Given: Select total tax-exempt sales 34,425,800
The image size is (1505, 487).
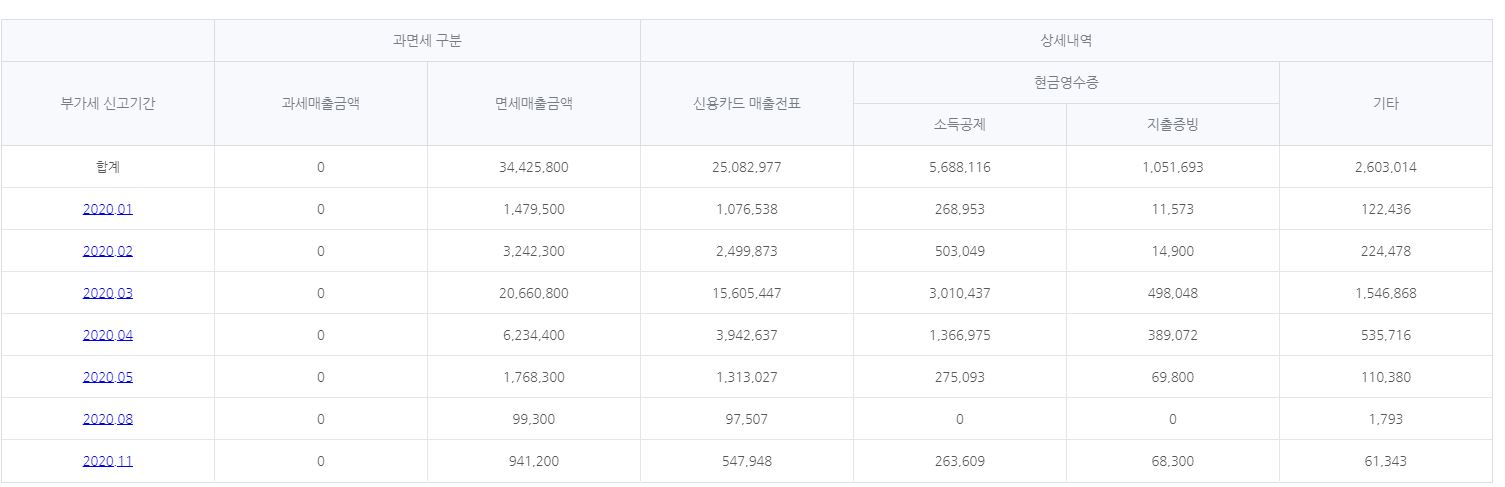Looking at the screenshot, I should pyautogui.click(x=533, y=167).
